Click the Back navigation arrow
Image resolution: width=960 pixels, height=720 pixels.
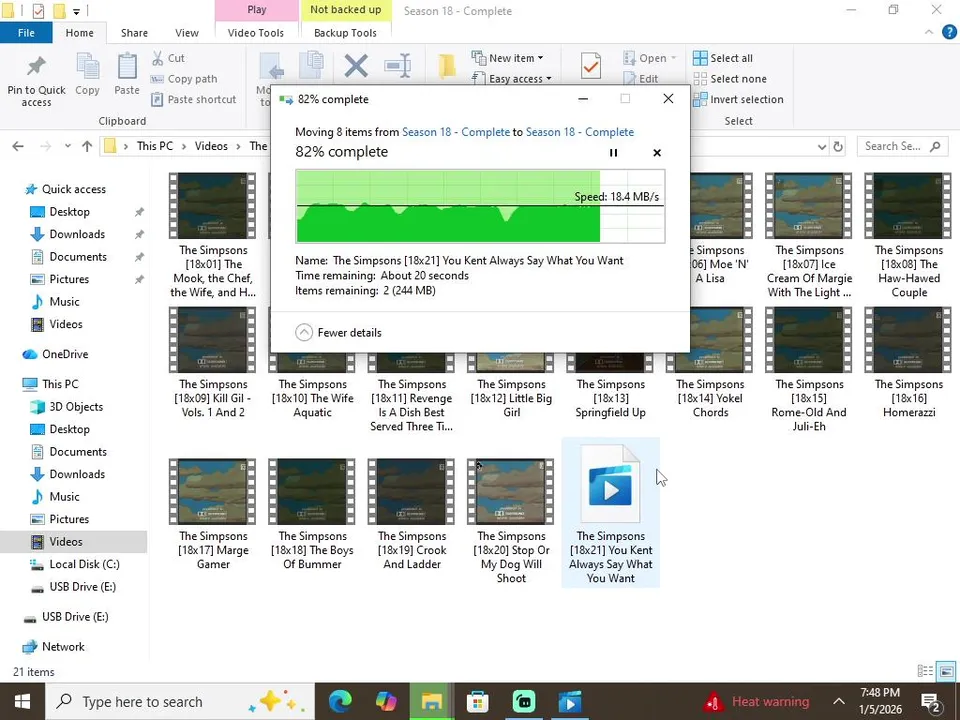[18, 146]
